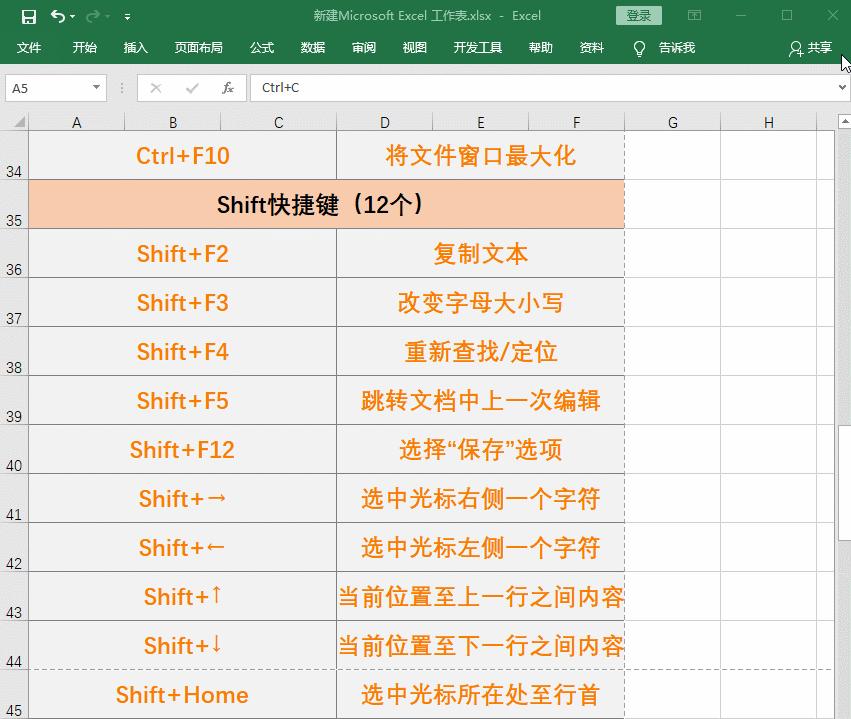Click the Undo icon
The height and width of the screenshot is (719, 851).
(x=57, y=16)
